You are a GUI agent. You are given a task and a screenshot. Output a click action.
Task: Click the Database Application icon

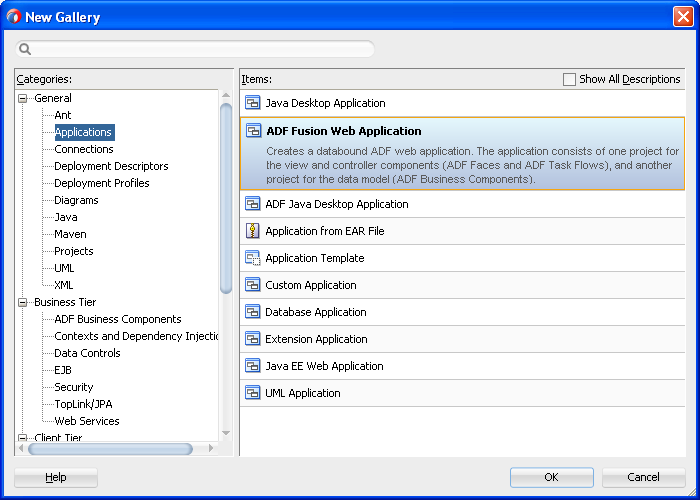tap(253, 312)
